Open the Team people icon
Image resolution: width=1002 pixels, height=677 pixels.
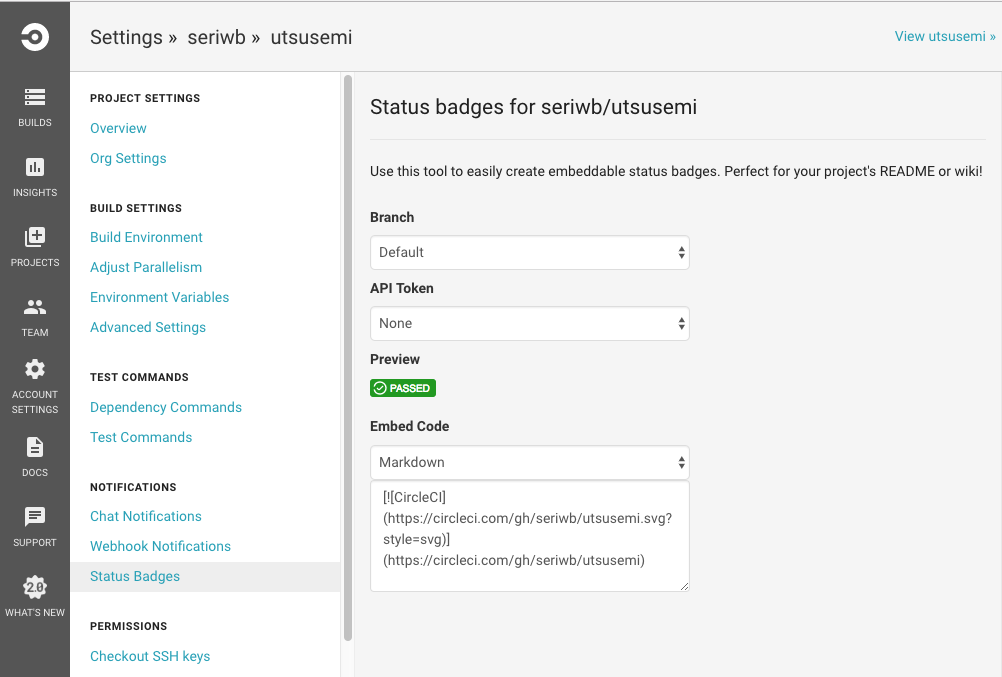(35, 307)
